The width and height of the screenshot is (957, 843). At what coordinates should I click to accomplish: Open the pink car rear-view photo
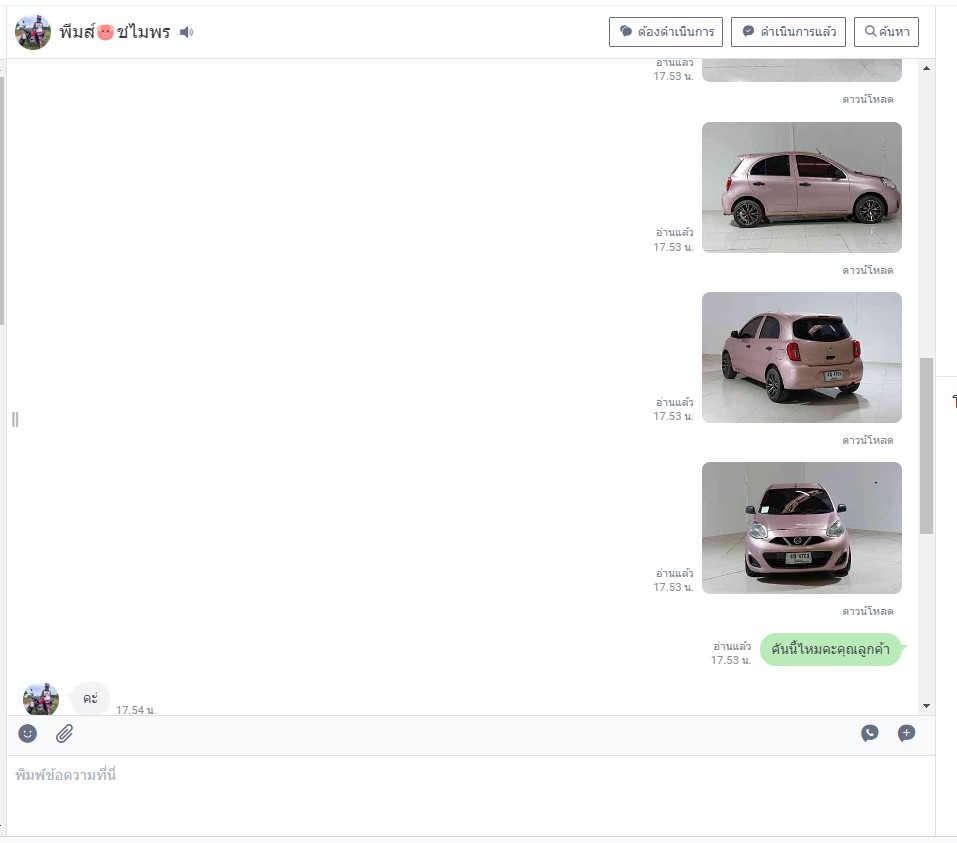(x=801, y=357)
